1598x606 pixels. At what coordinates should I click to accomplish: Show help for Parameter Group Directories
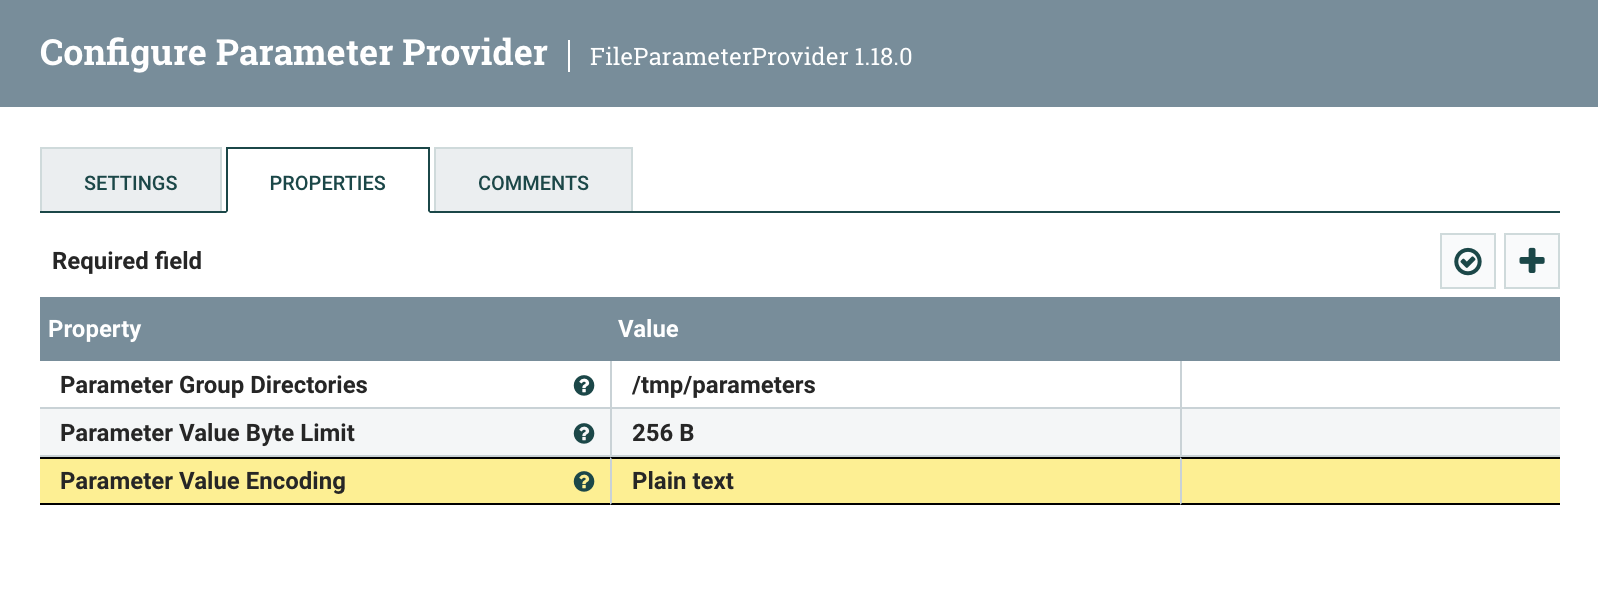pos(584,385)
